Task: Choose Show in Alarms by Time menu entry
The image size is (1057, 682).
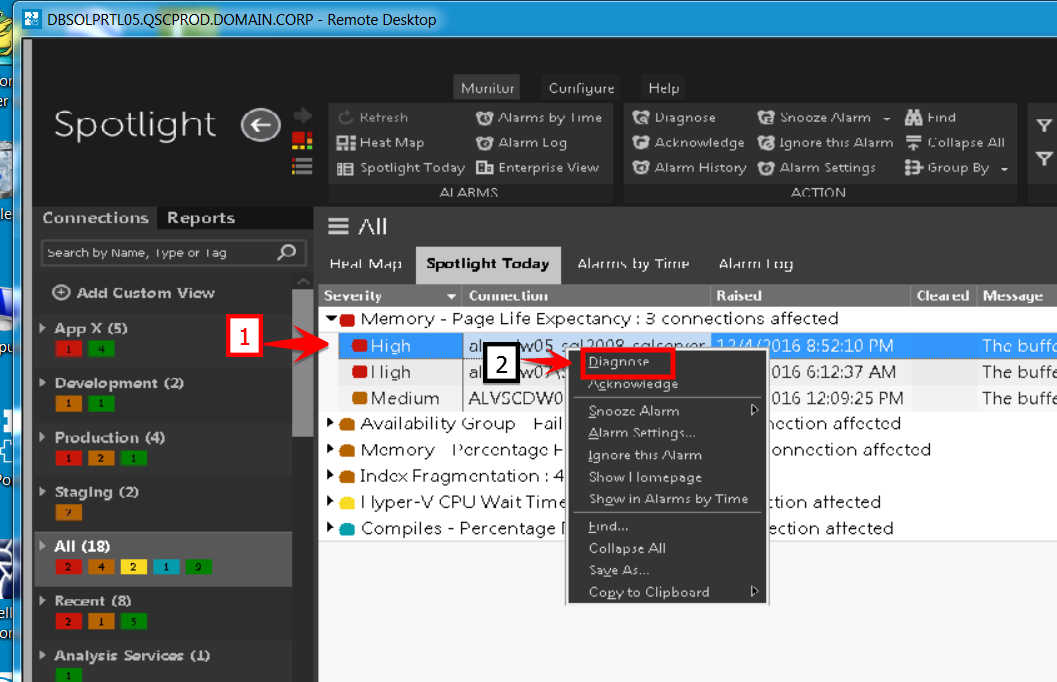Action: point(668,499)
